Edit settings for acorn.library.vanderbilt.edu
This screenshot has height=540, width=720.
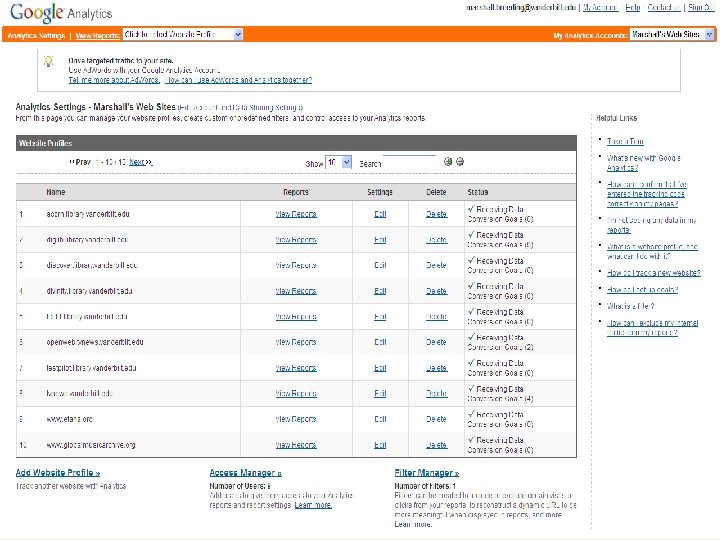coord(380,214)
